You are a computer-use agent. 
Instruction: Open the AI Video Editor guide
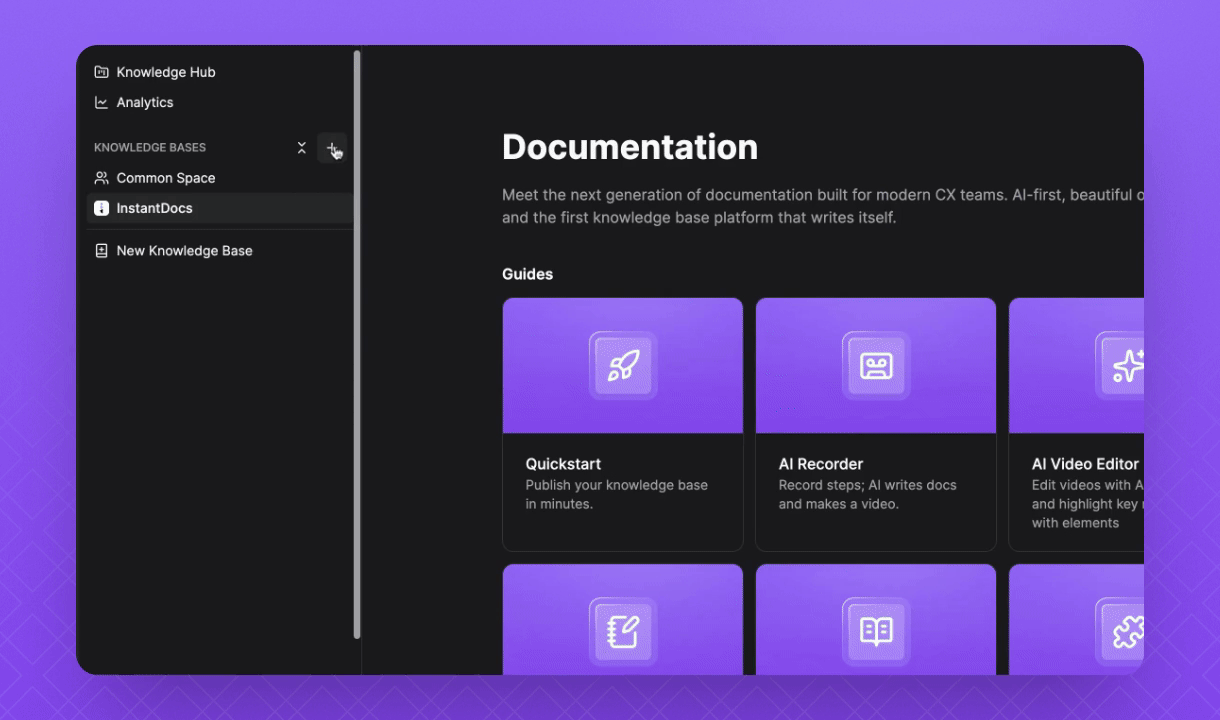[1076, 424]
